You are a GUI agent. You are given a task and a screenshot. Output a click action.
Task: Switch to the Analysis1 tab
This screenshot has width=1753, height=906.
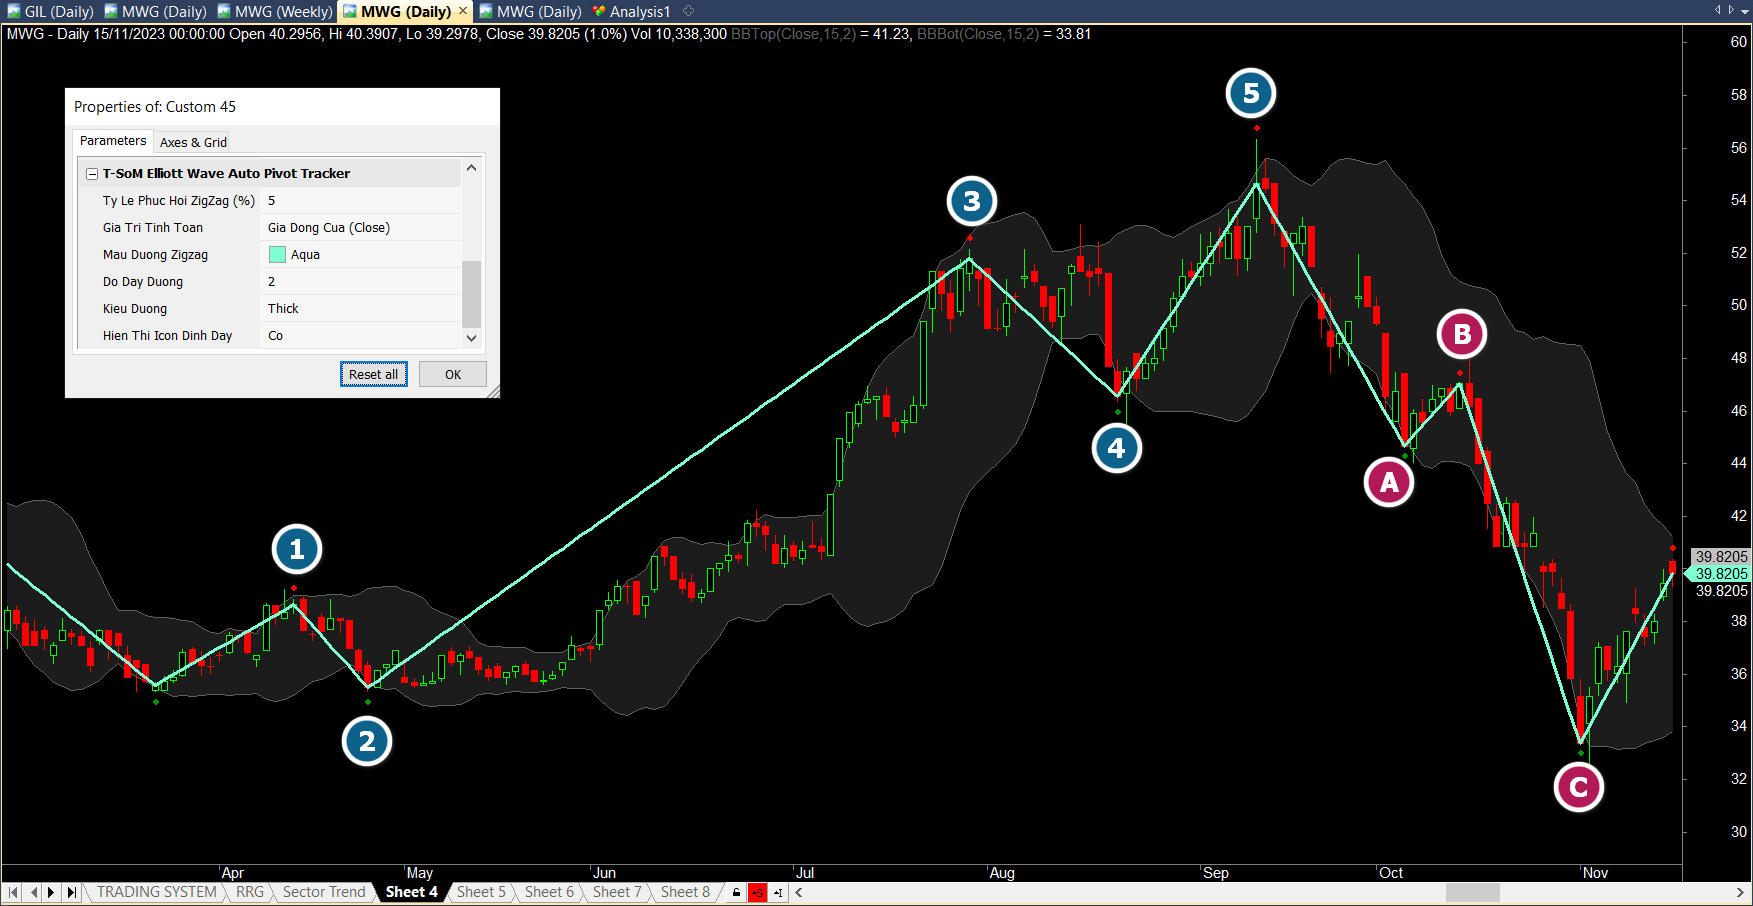point(631,11)
